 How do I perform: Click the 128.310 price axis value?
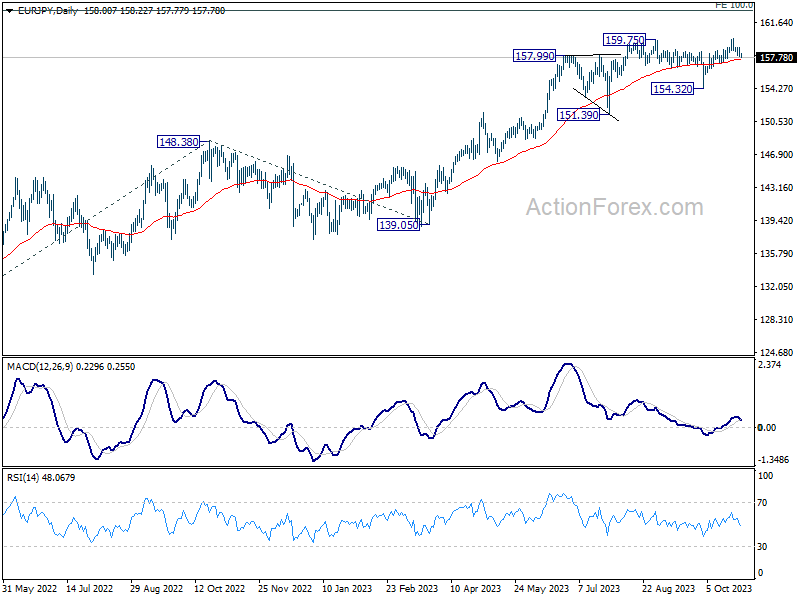[777, 320]
